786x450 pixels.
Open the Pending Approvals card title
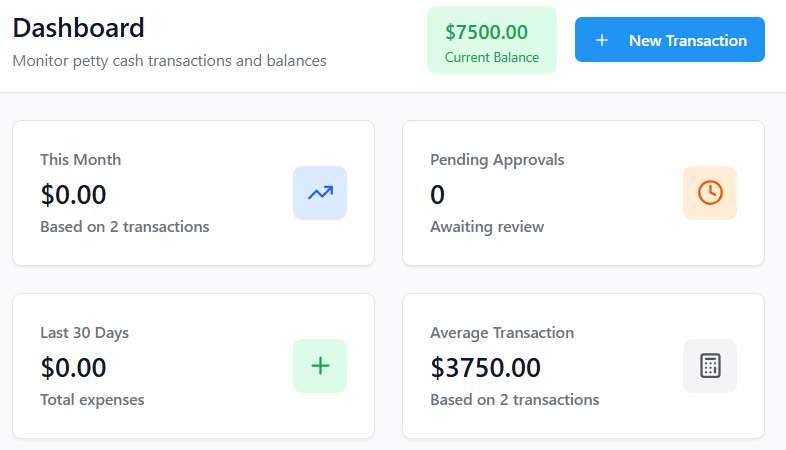tap(497, 159)
